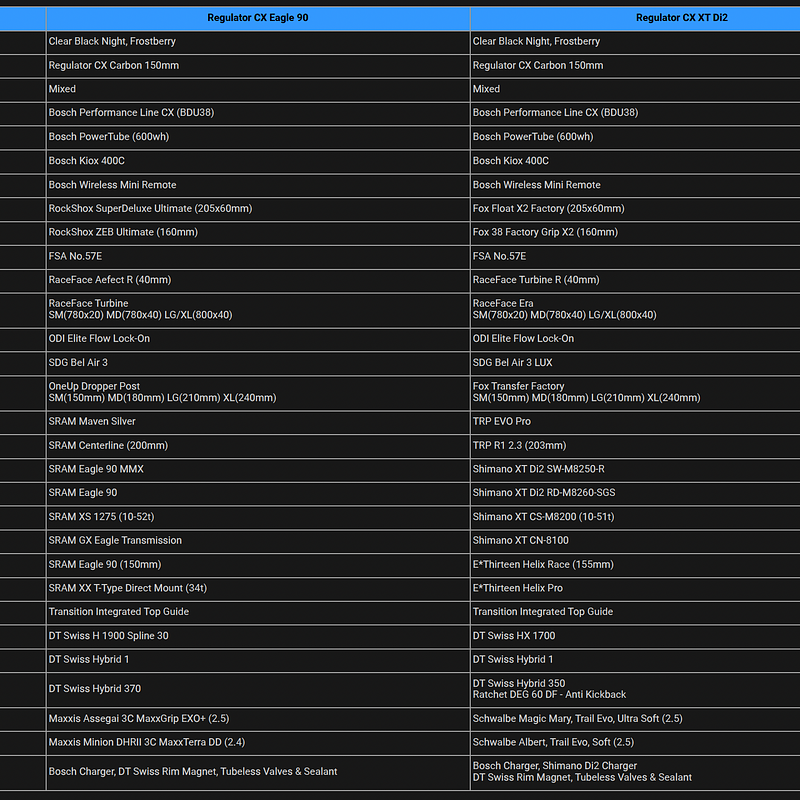The width and height of the screenshot is (800, 800).
Task: Click the XT Di2 Bosch PowerTube (600wh) cell
Action: 635,137
